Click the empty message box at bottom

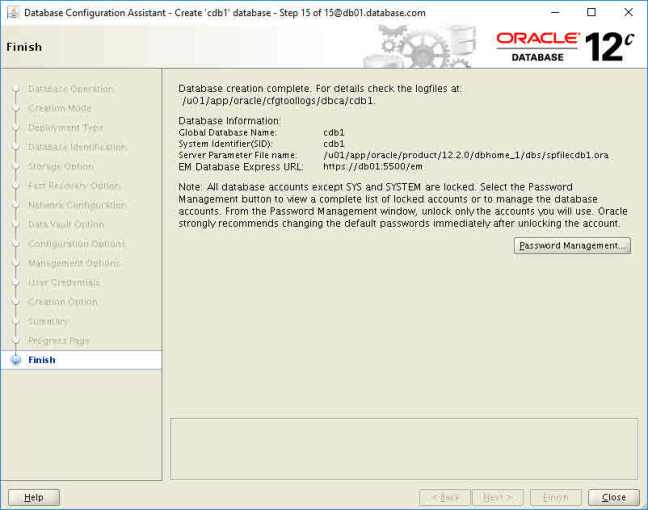click(x=404, y=448)
